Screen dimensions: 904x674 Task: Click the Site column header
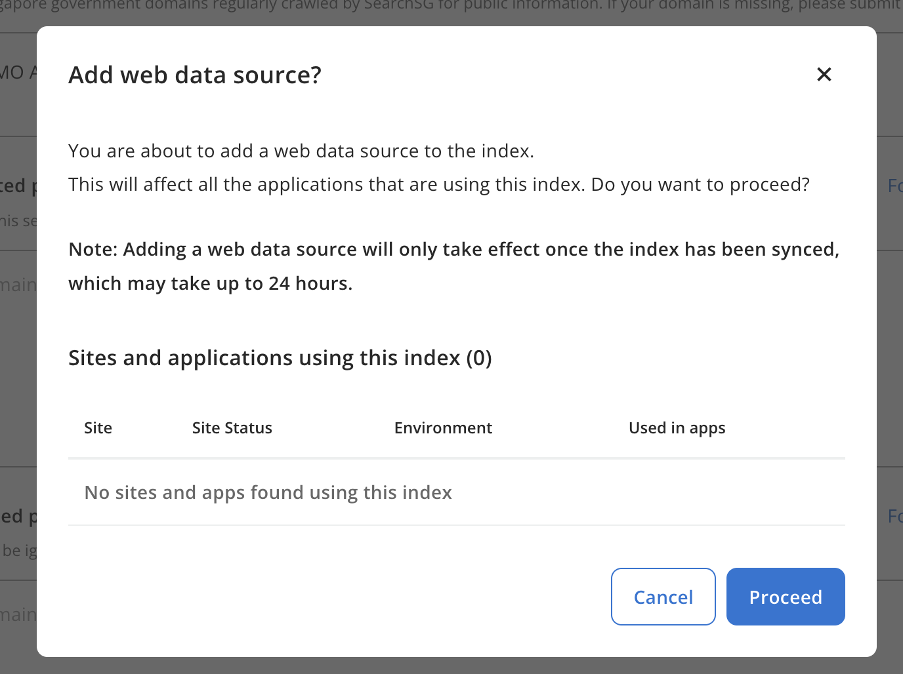coord(98,427)
